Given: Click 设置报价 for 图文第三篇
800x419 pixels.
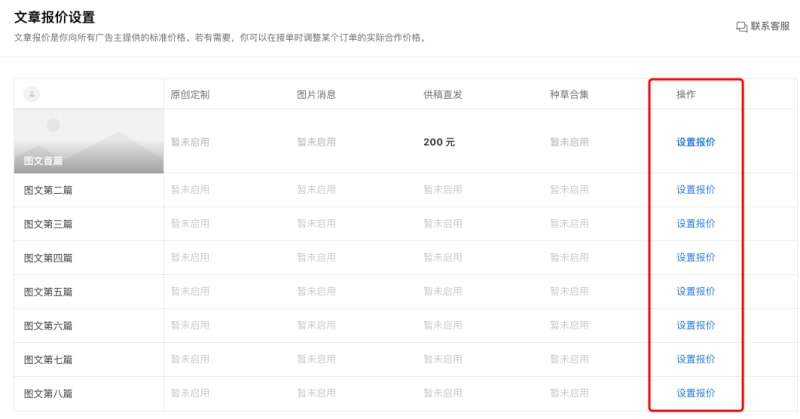Looking at the screenshot, I should pos(695,223).
